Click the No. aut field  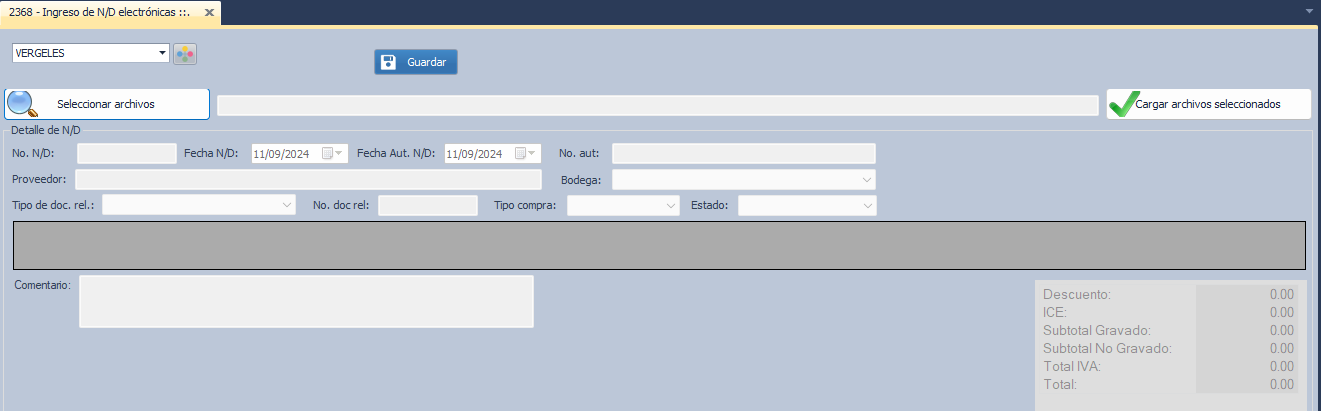743,153
